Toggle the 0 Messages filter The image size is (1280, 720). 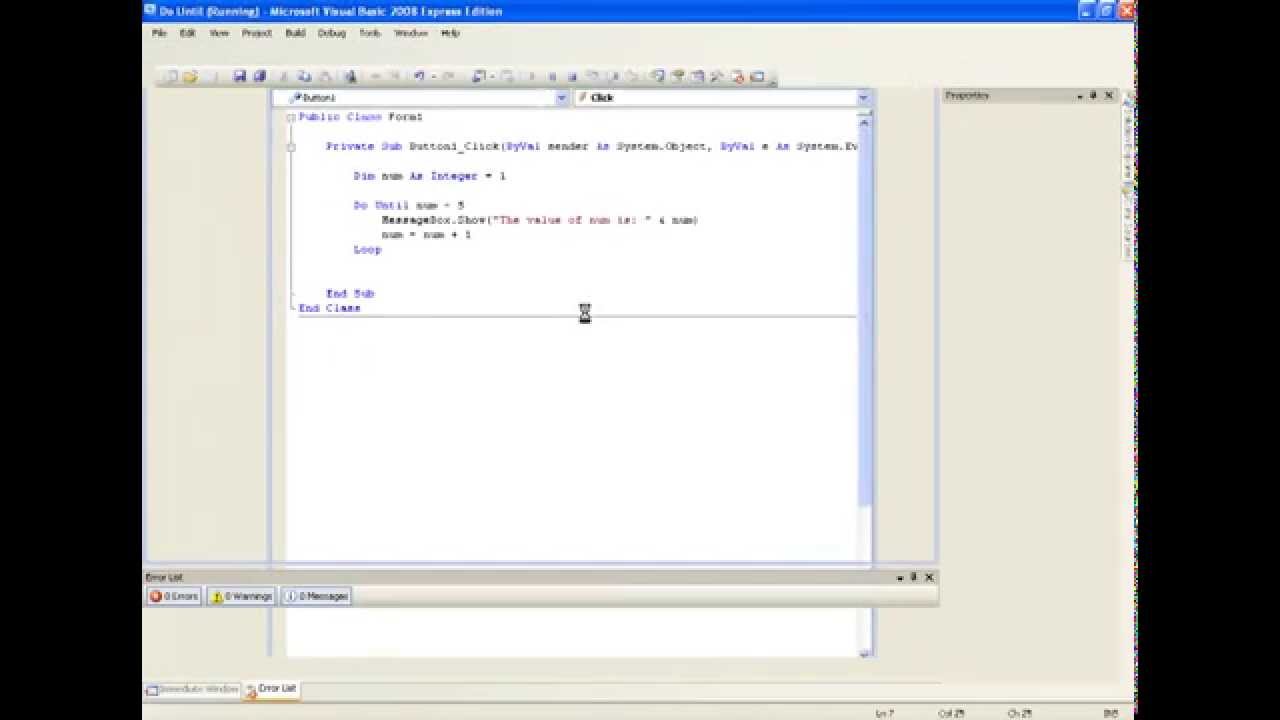click(x=315, y=596)
